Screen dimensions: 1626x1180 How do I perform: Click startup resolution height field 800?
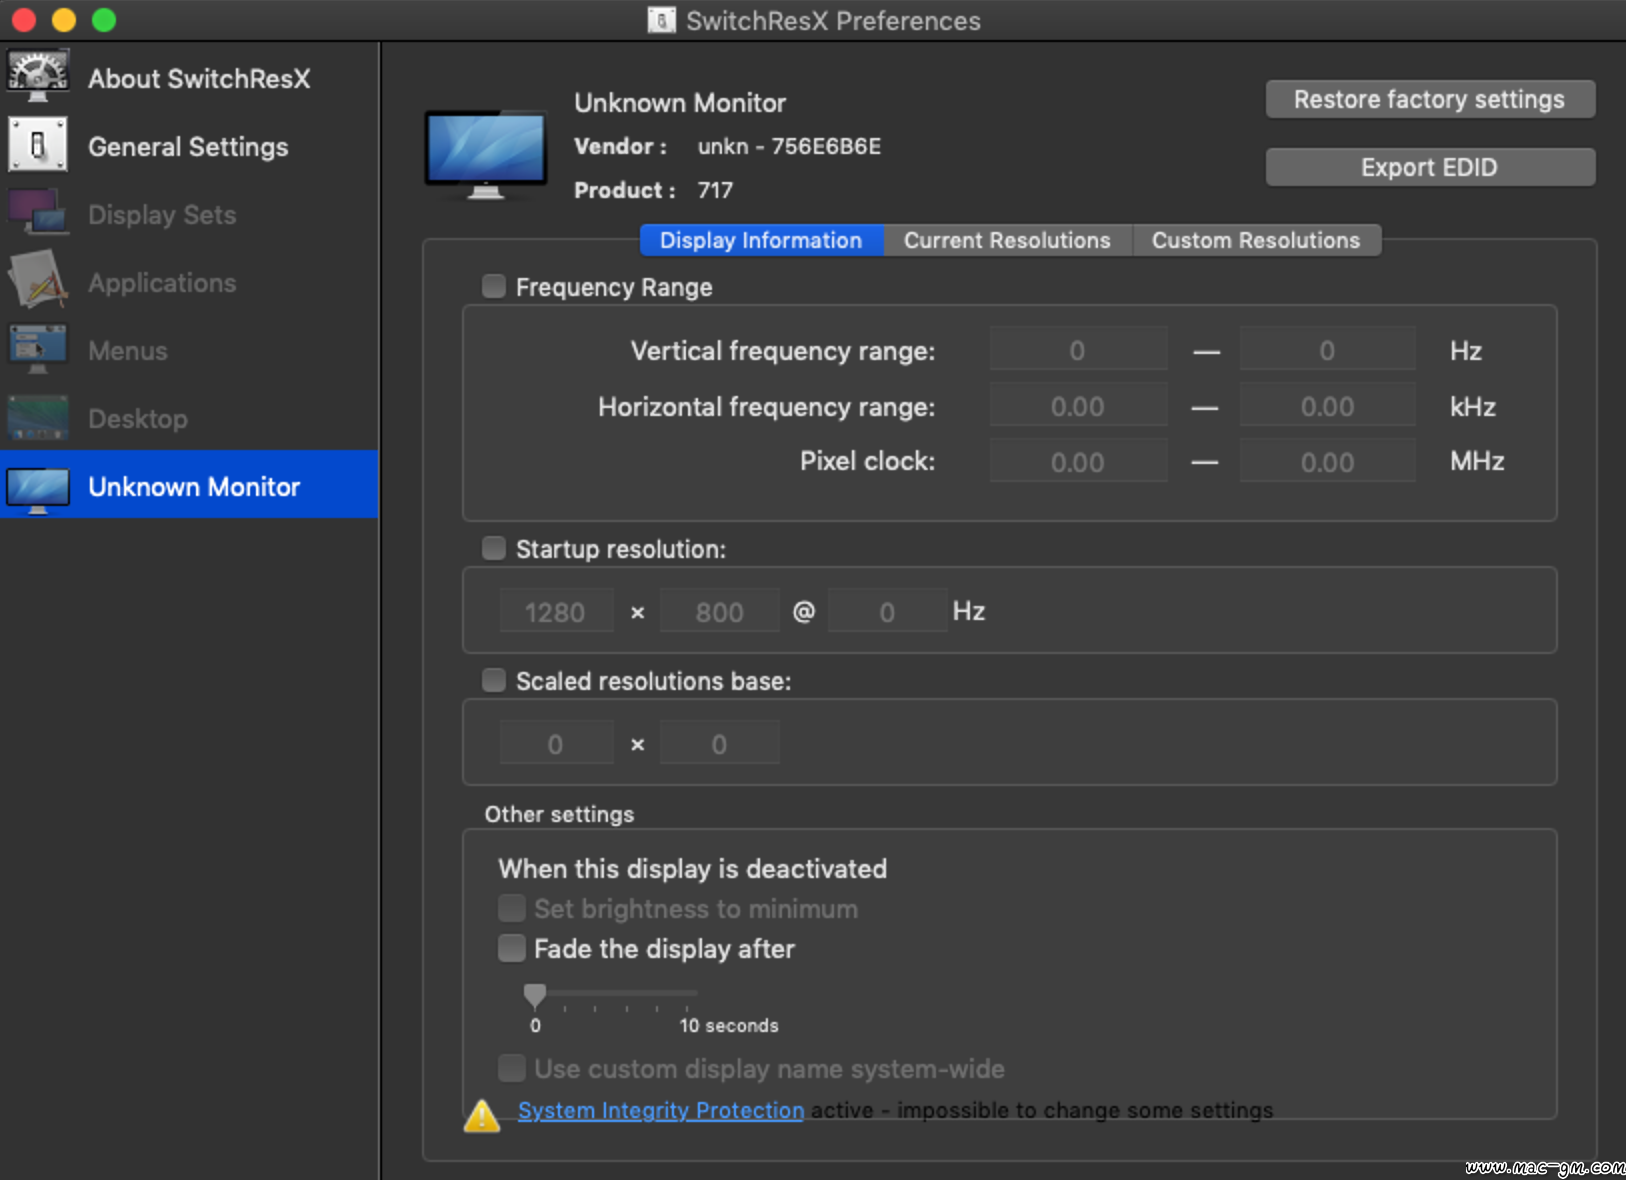click(719, 611)
